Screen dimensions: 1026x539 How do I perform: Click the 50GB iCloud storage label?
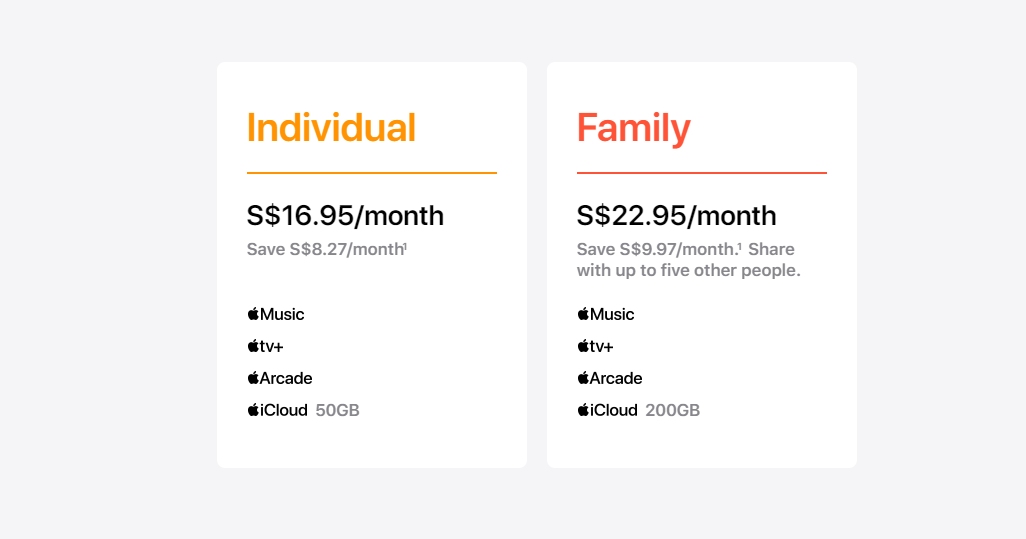[x=337, y=410]
